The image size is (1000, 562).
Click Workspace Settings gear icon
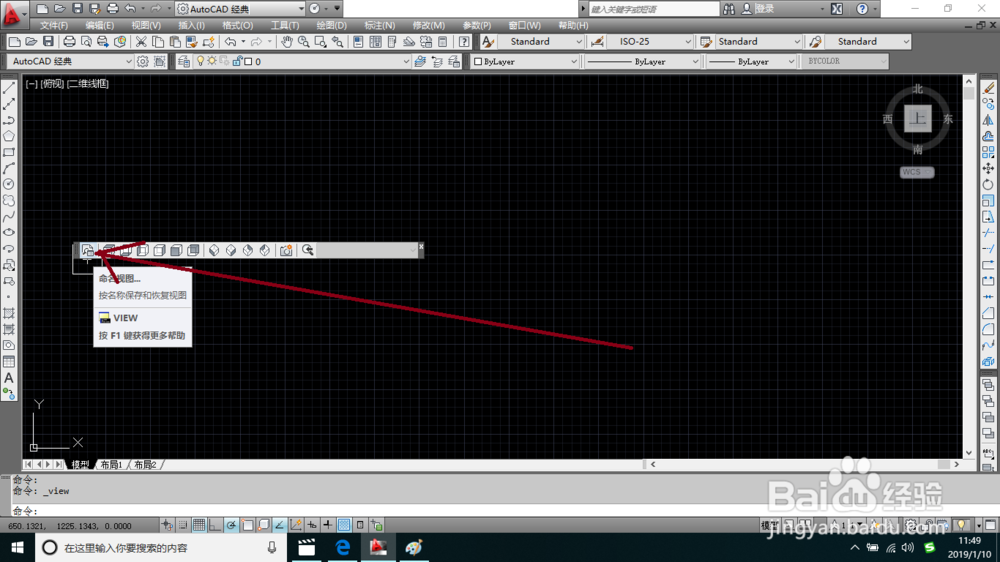pos(143,61)
